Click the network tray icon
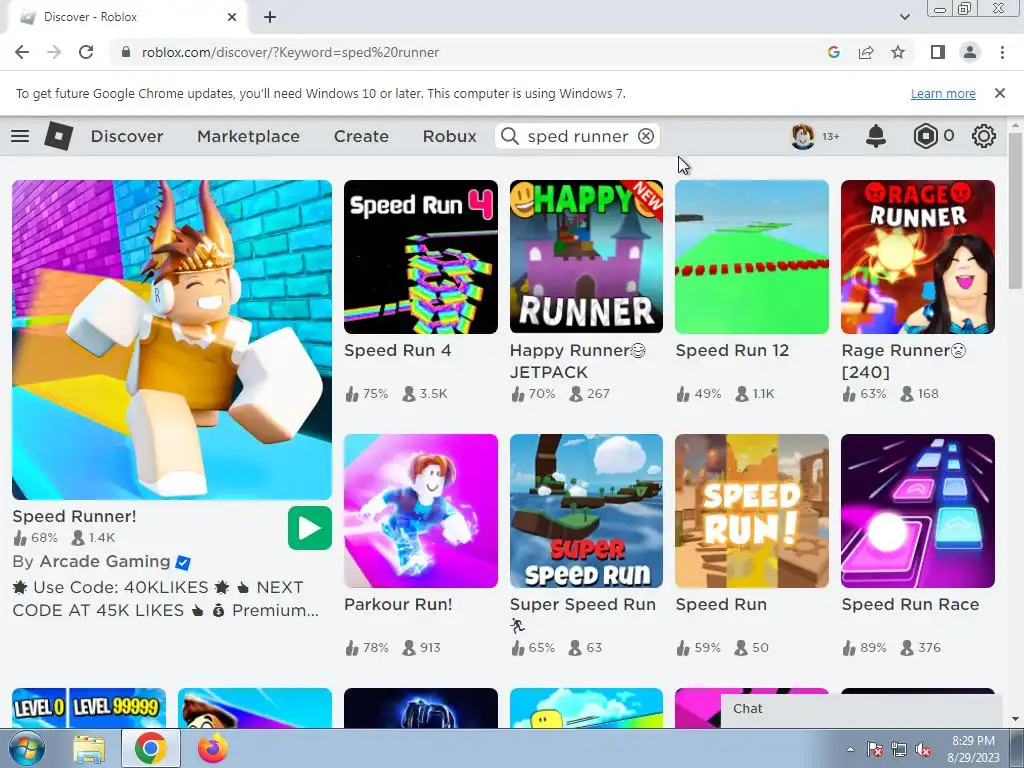Image resolution: width=1024 pixels, height=768 pixels. click(899, 750)
